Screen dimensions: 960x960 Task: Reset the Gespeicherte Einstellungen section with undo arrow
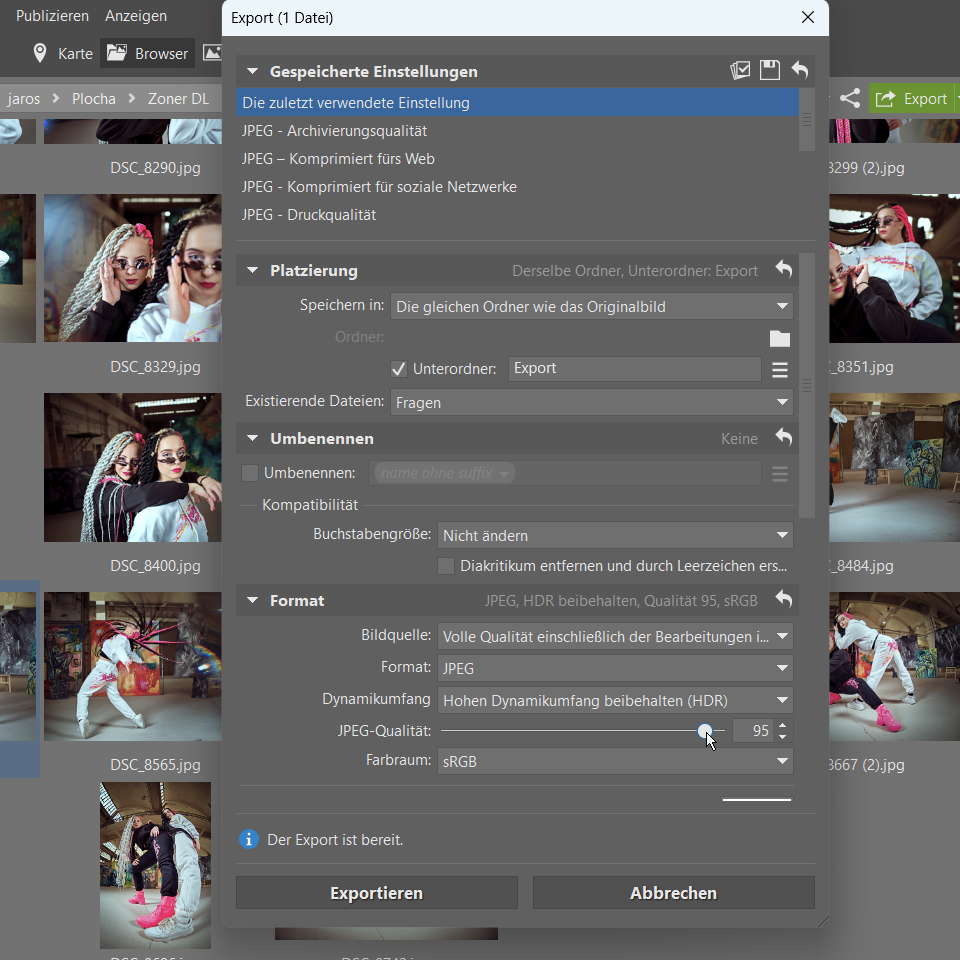point(799,70)
